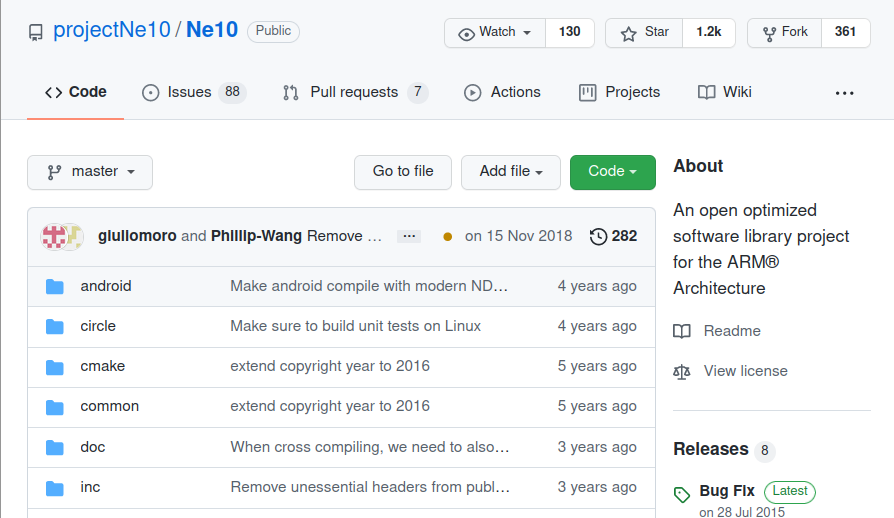Open cmake's "extend copyright year to 2016" commit

coord(330,366)
